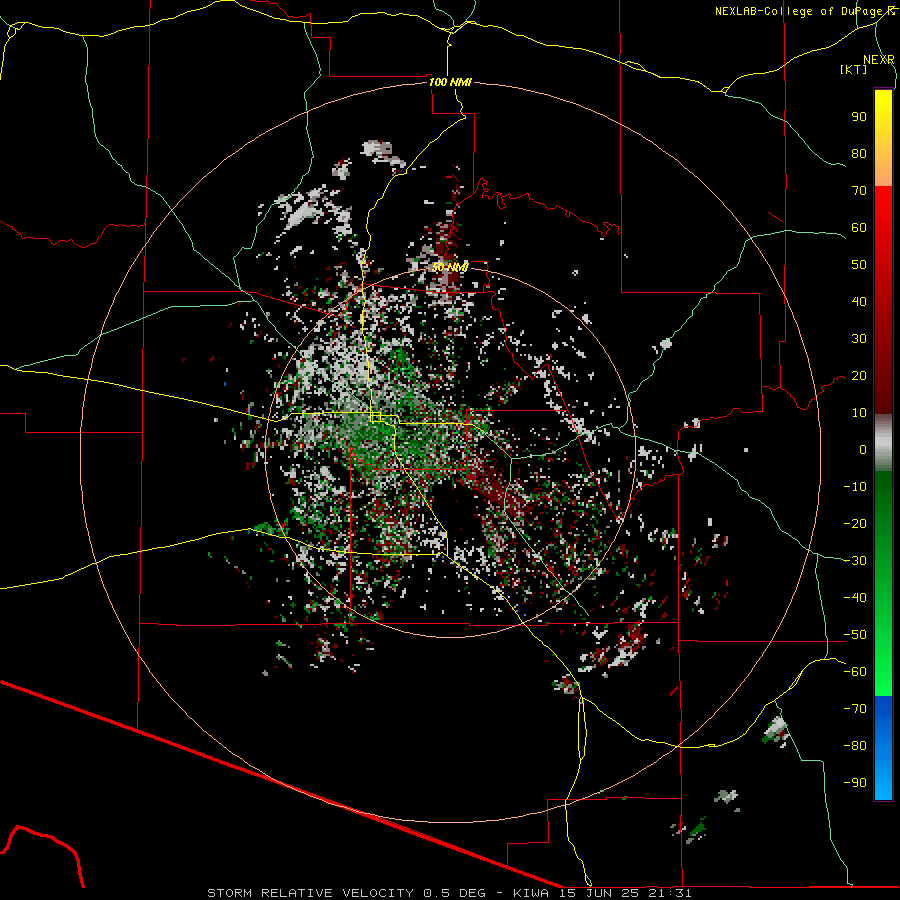Image resolution: width=900 pixels, height=900 pixels.
Task: Click the -70 value on velocity scale
Action: click(x=855, y=709)
